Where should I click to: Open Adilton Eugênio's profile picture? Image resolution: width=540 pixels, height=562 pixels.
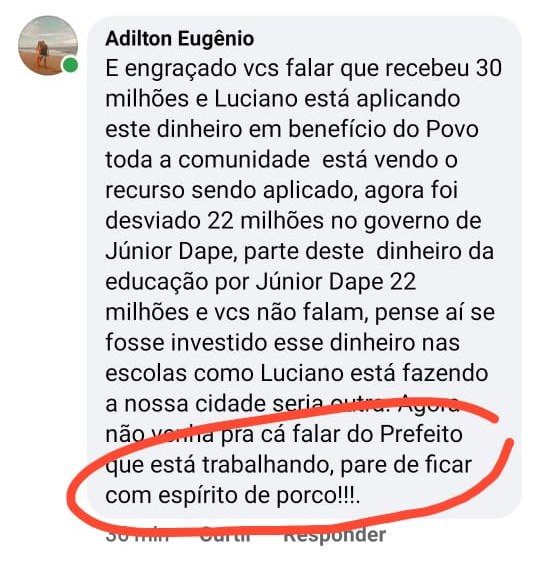(48, 45)
